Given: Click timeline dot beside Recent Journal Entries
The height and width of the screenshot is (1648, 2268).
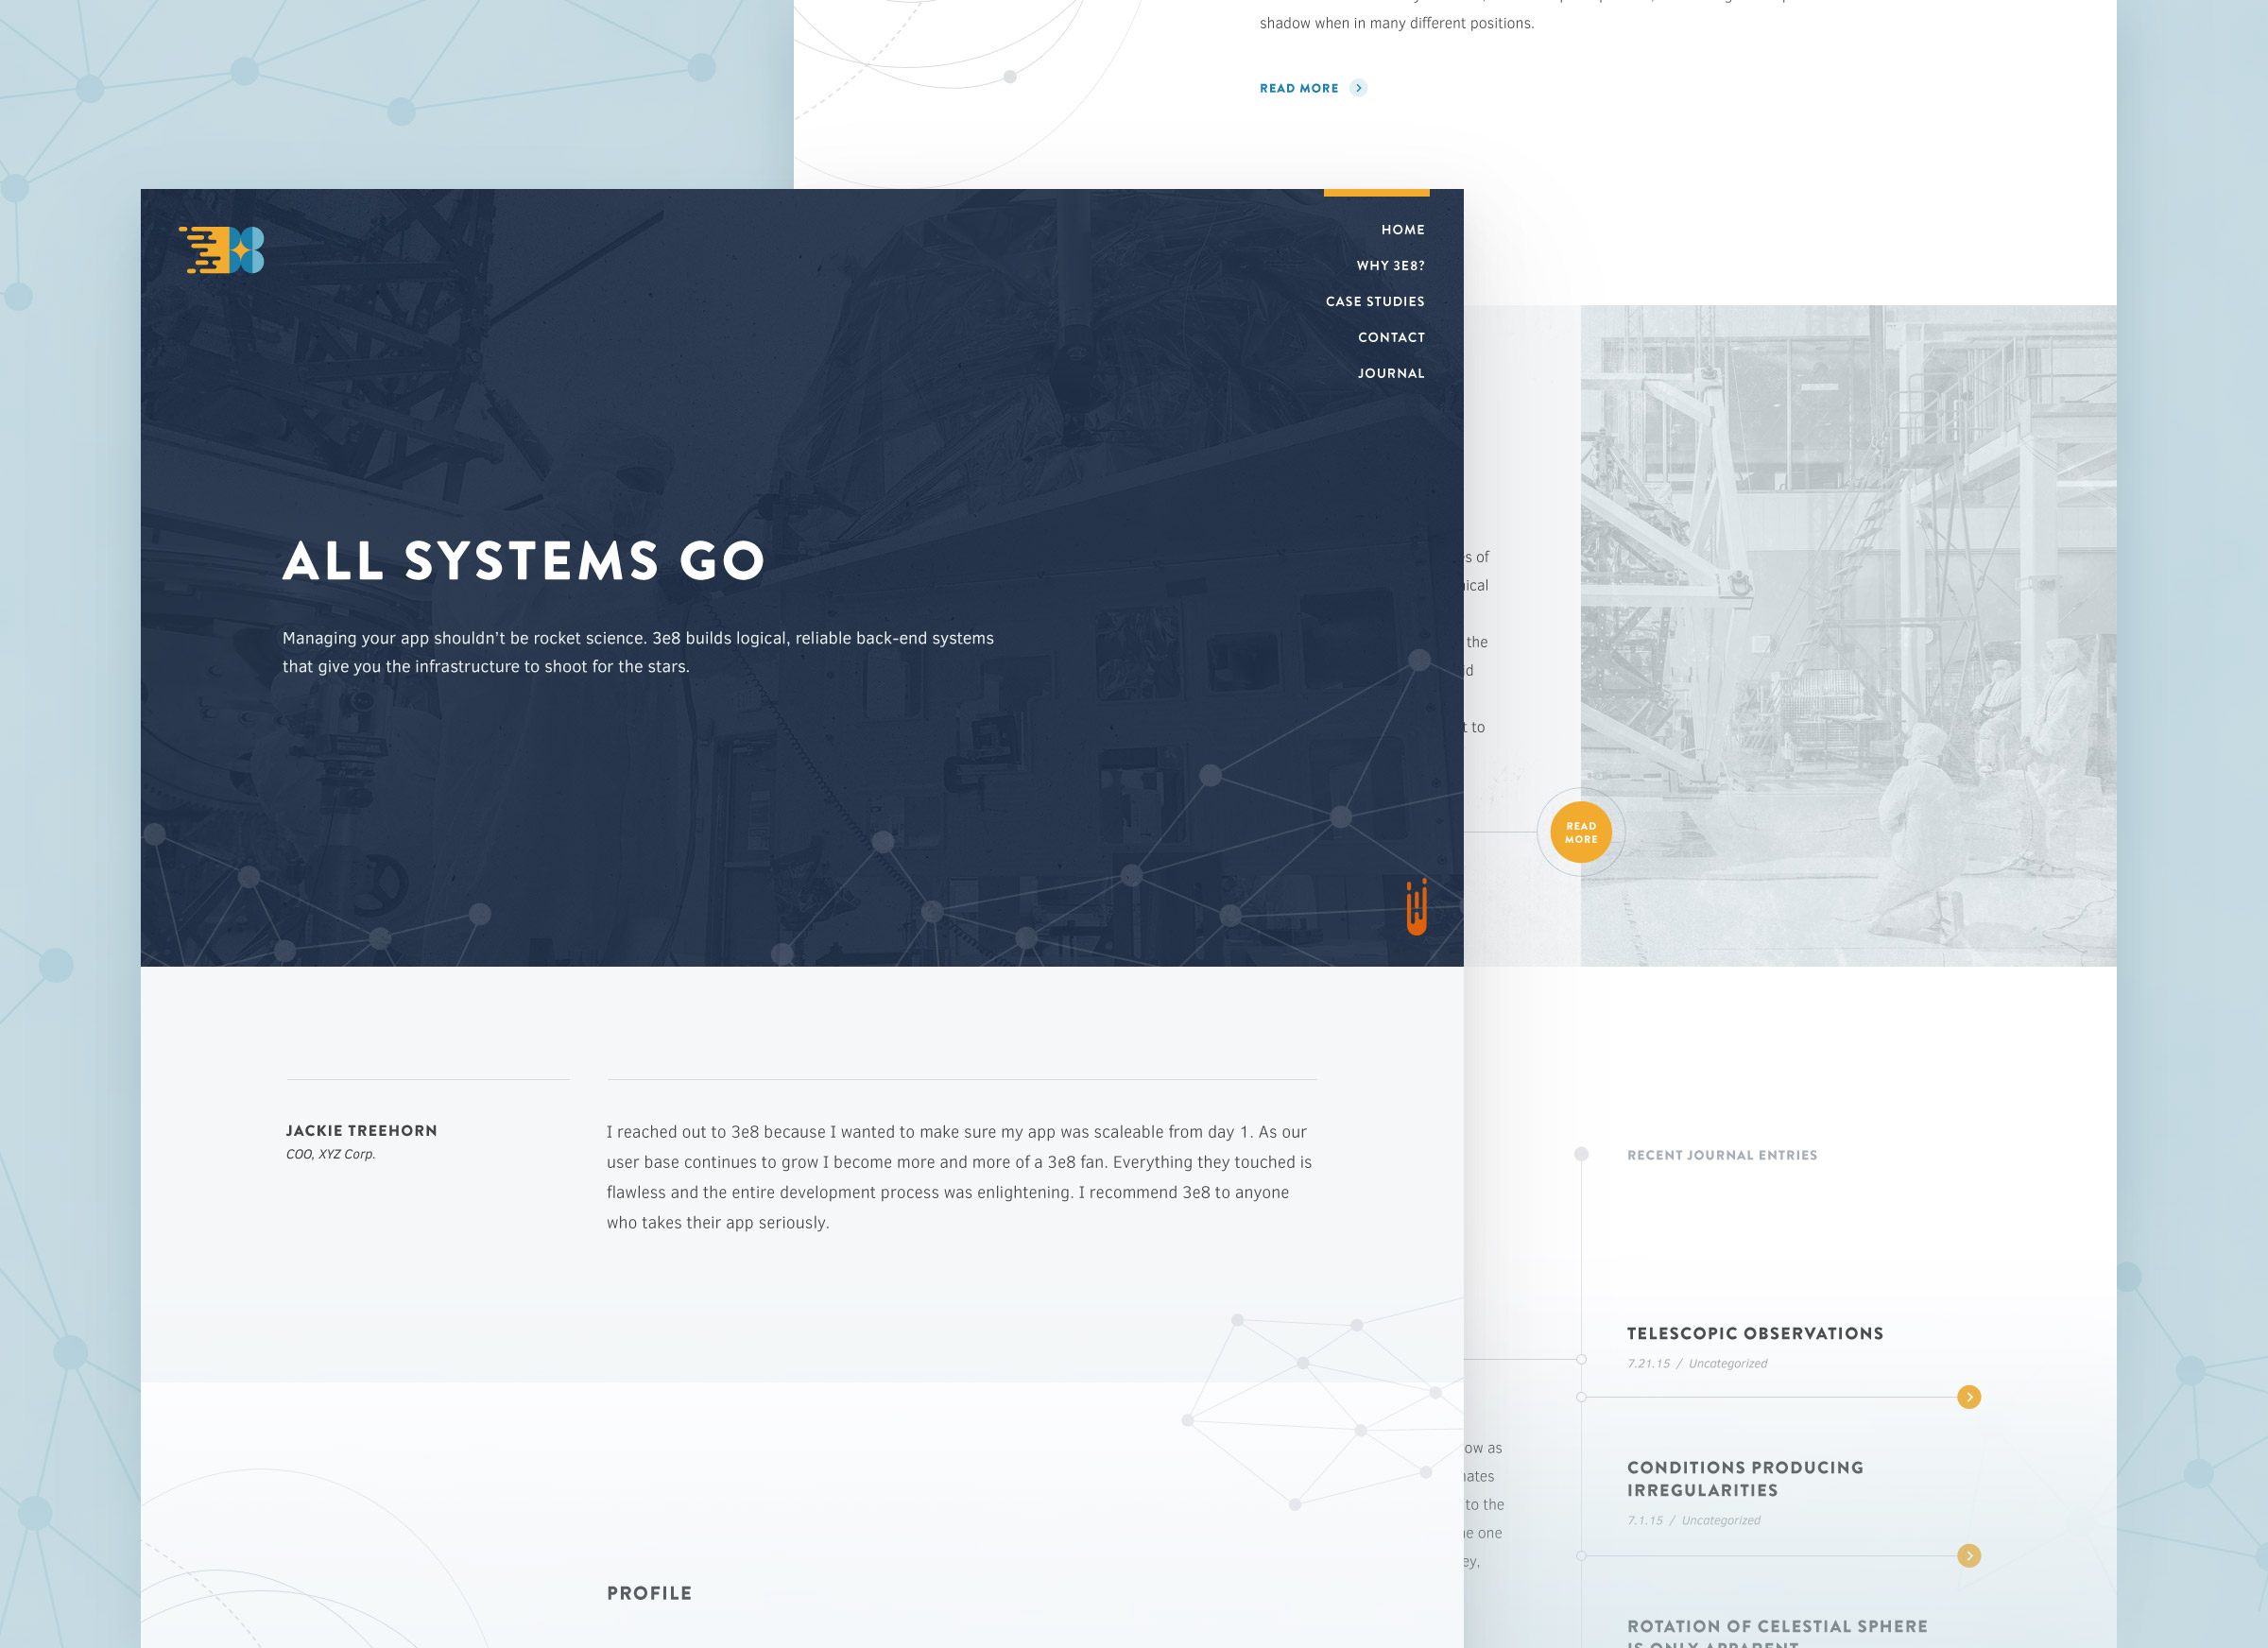Looking at the screenshot, I should click(x=1581, y=1154).
